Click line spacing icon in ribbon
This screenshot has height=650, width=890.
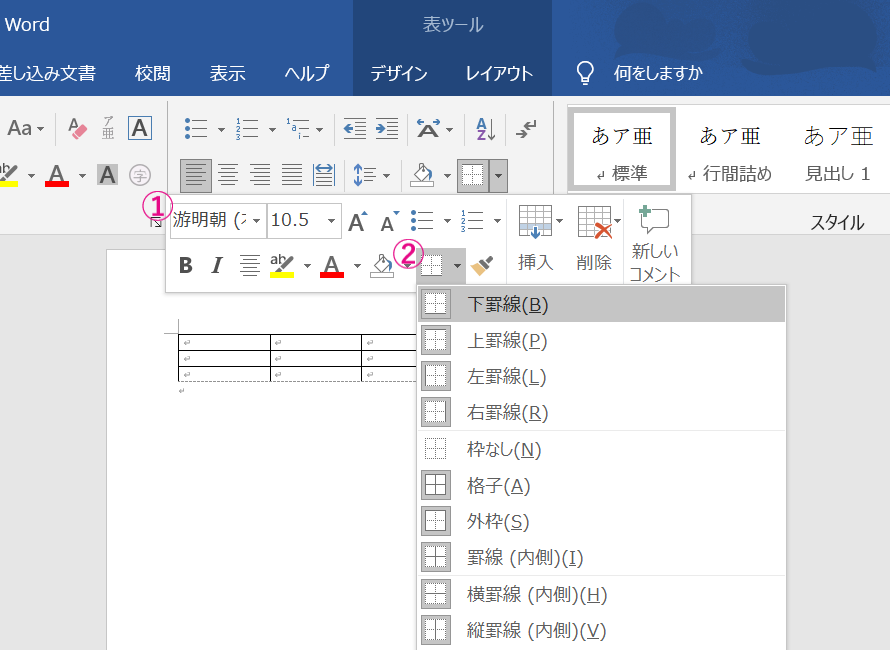click(x=365, y=175)
